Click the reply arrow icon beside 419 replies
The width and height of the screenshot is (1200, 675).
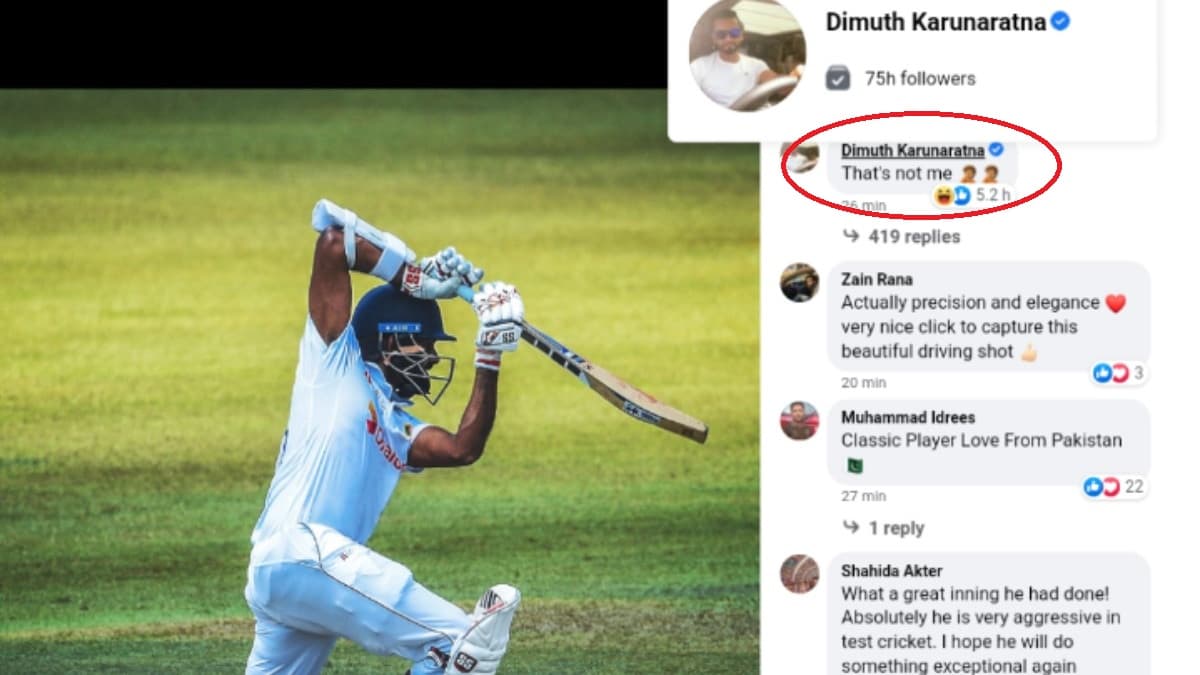850,236
